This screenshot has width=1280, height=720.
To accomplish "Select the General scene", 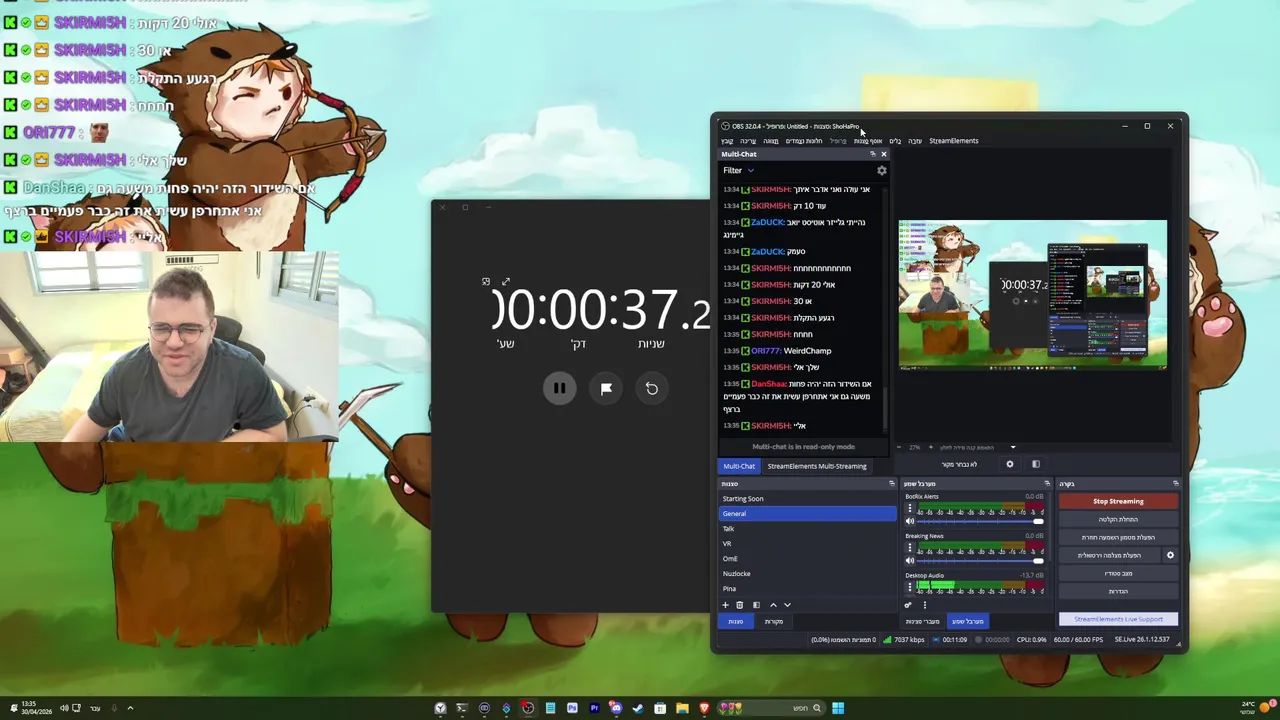I will point(808,514).
